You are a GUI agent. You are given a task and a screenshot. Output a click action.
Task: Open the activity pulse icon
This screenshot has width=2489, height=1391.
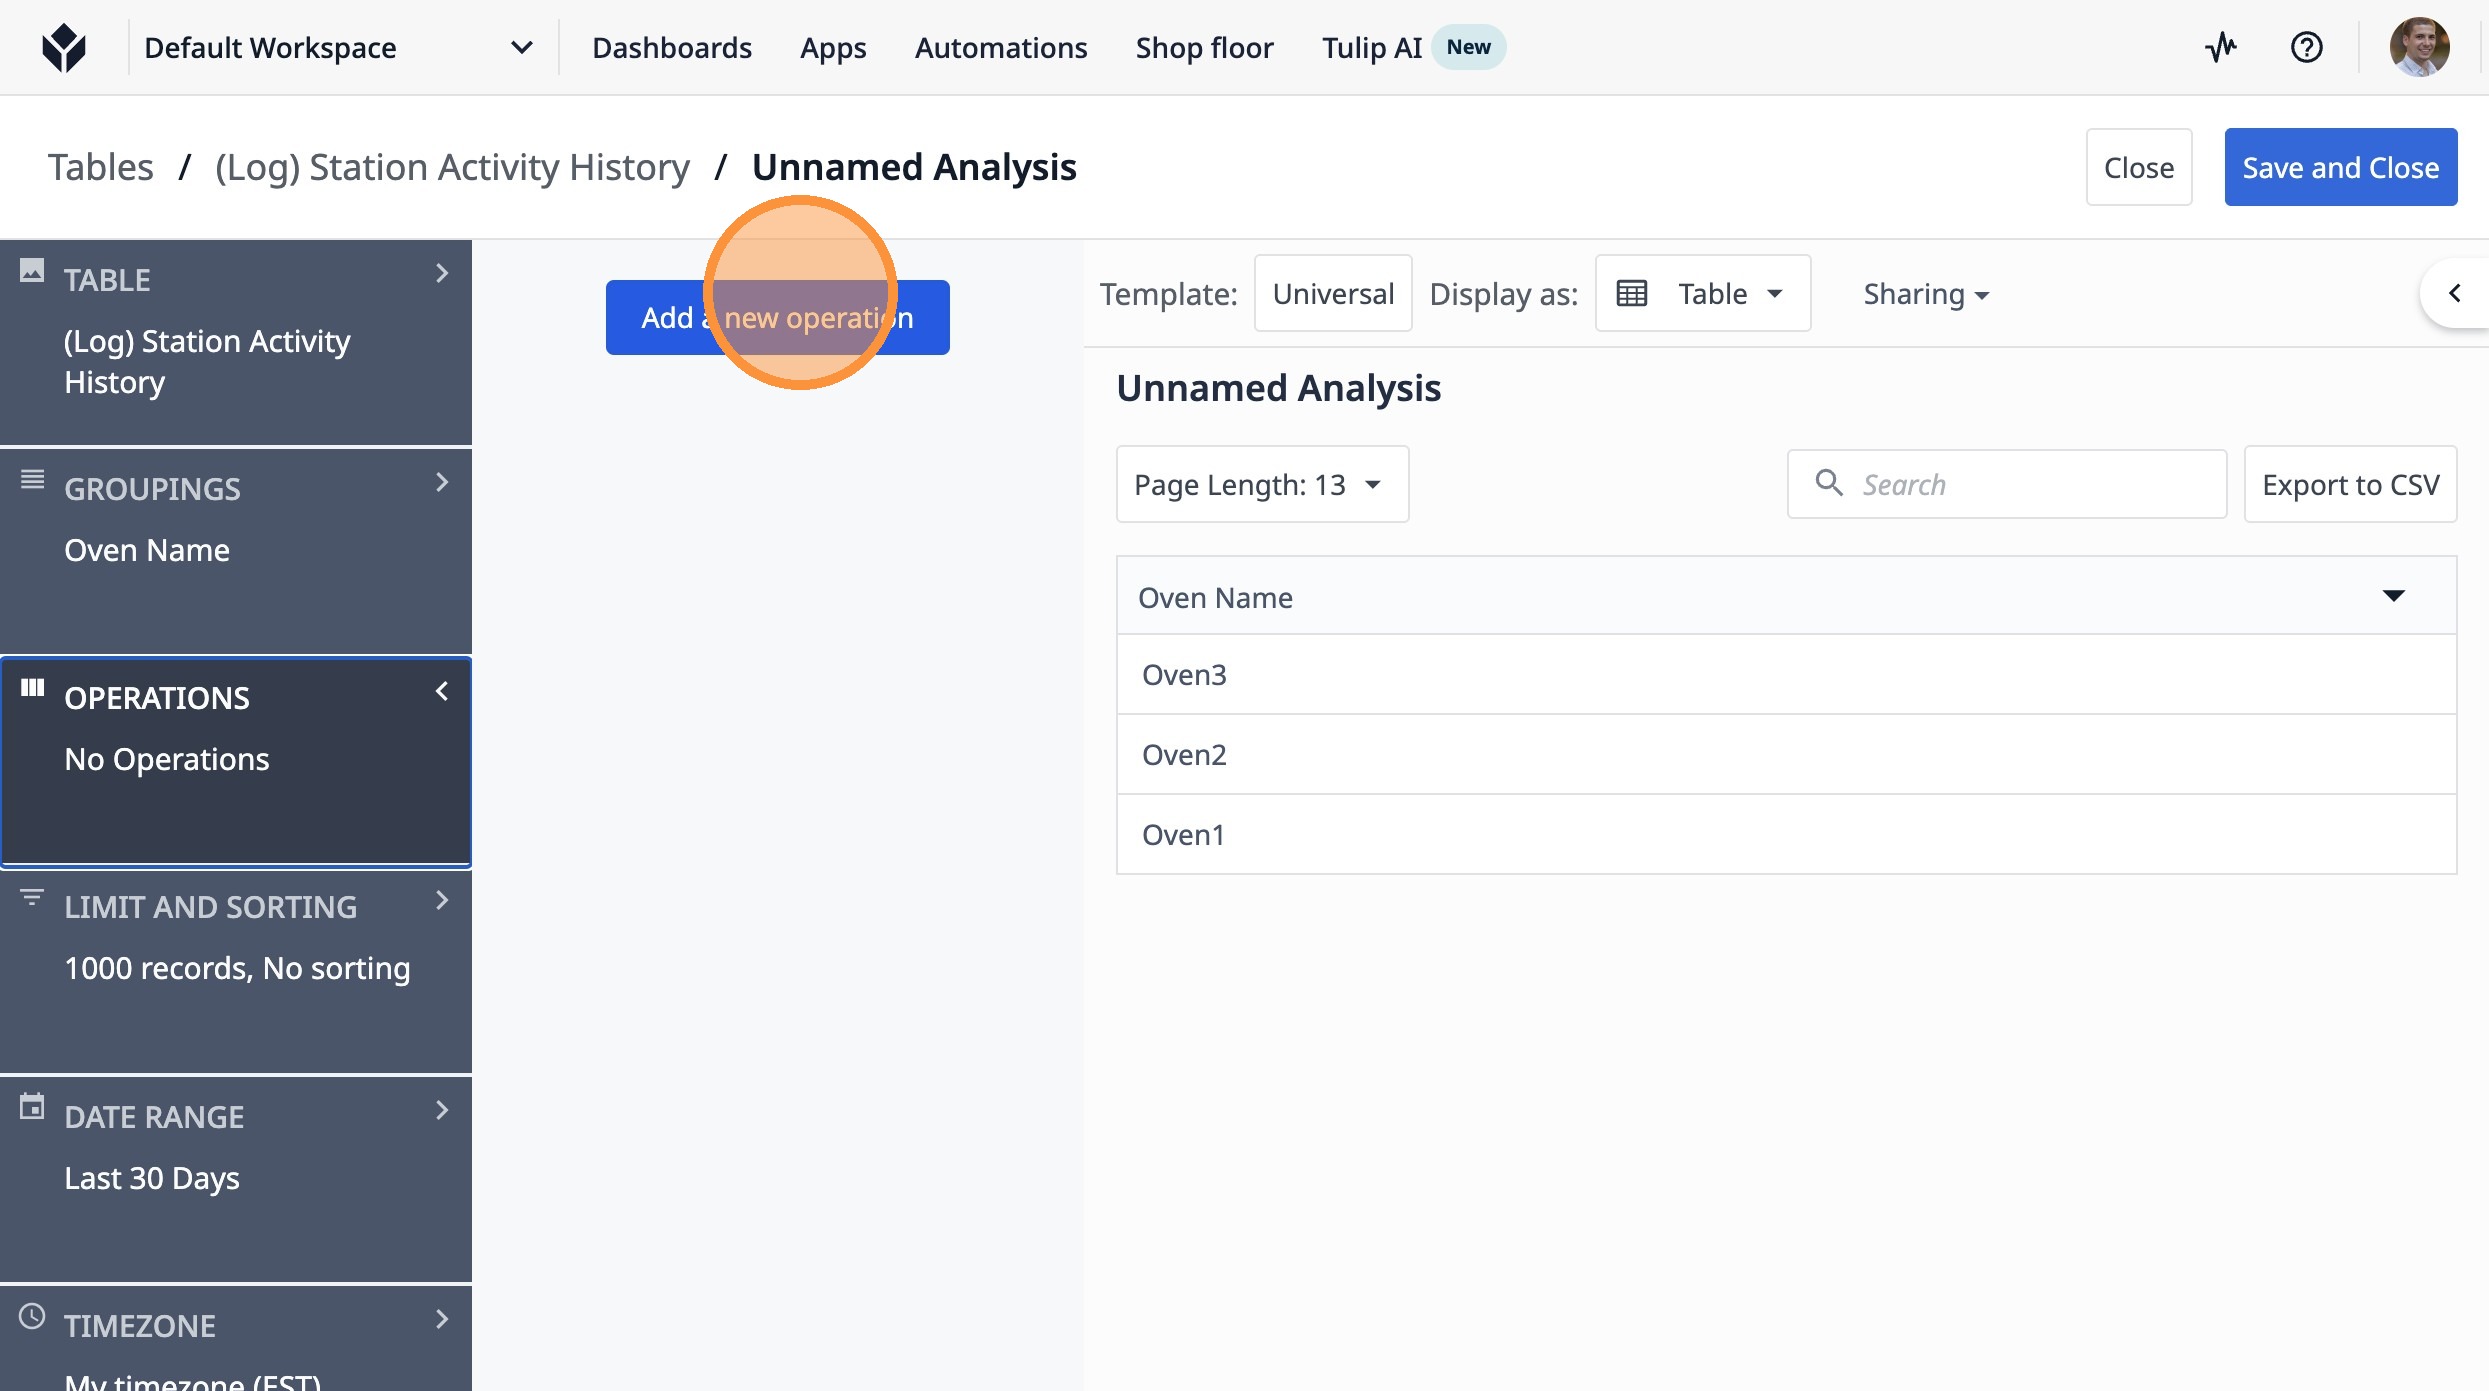[2221, 47]
